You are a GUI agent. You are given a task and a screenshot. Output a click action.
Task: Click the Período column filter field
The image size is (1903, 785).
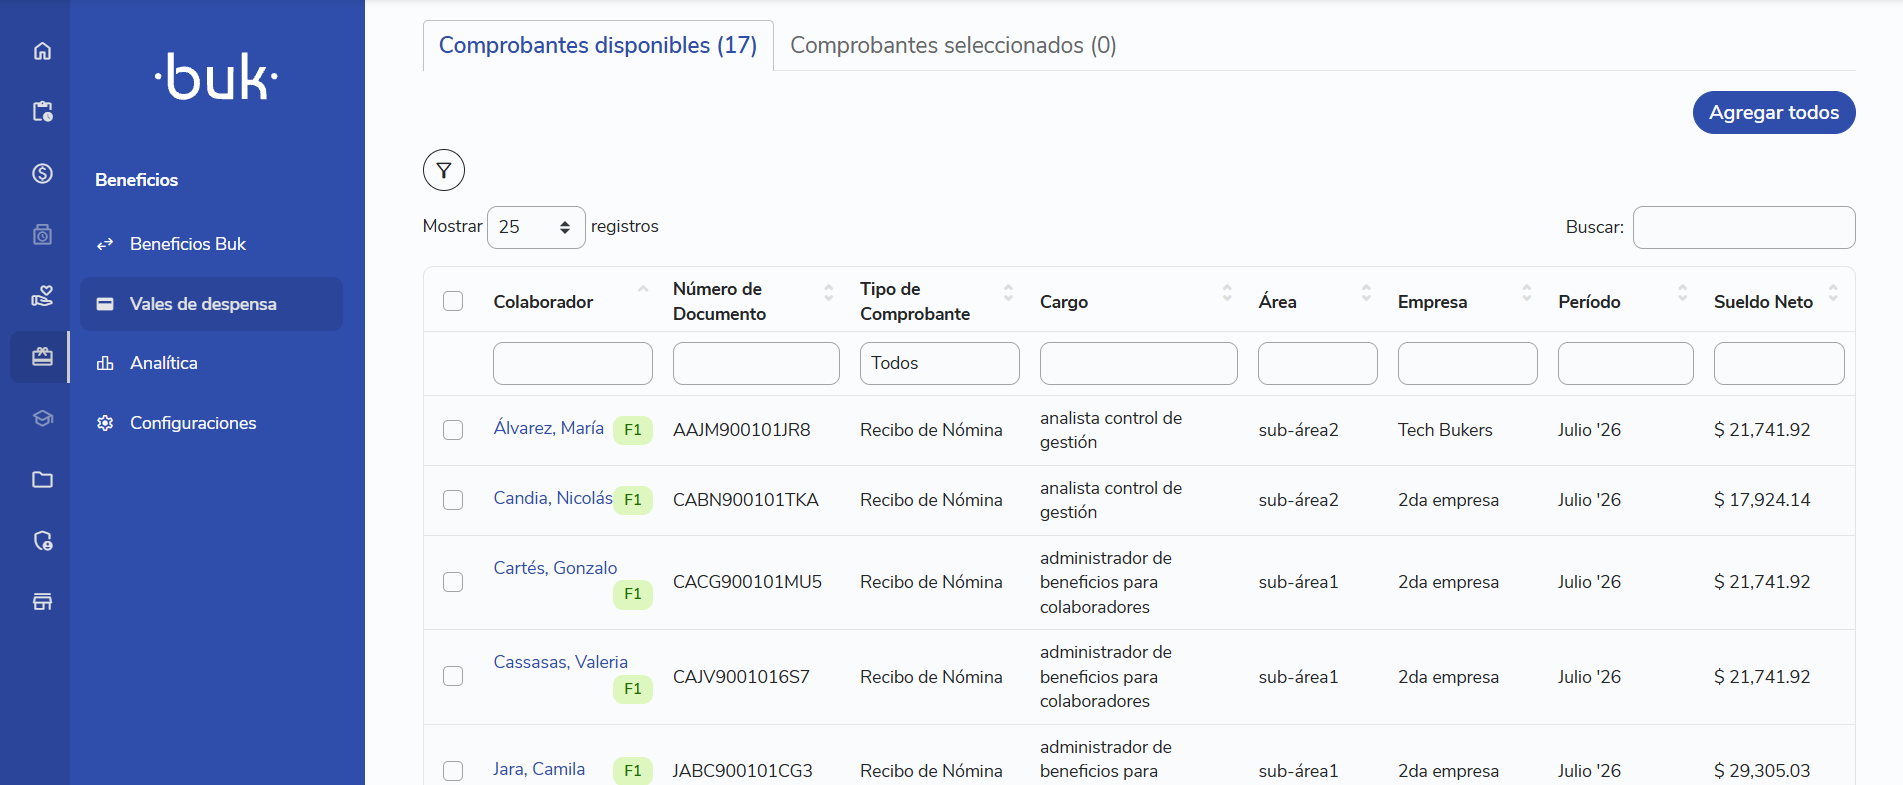pyautogui.click(x=1625, y=363)
